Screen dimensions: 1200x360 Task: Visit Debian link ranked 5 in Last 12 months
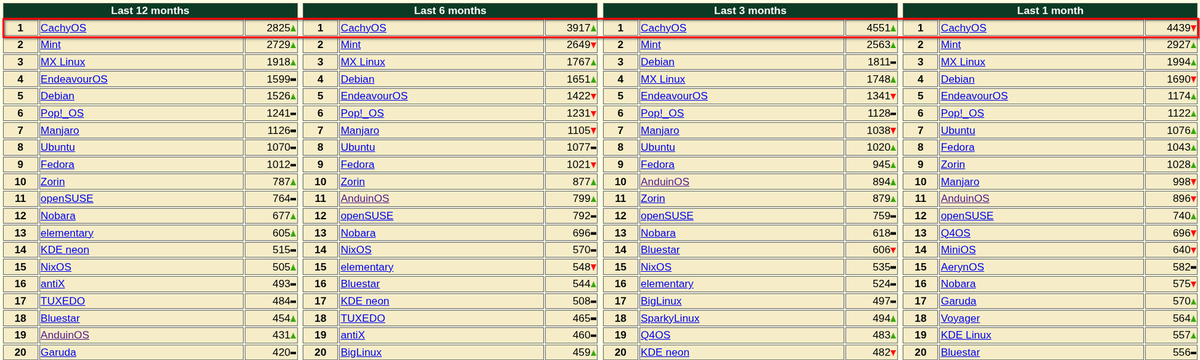[57, 96]
